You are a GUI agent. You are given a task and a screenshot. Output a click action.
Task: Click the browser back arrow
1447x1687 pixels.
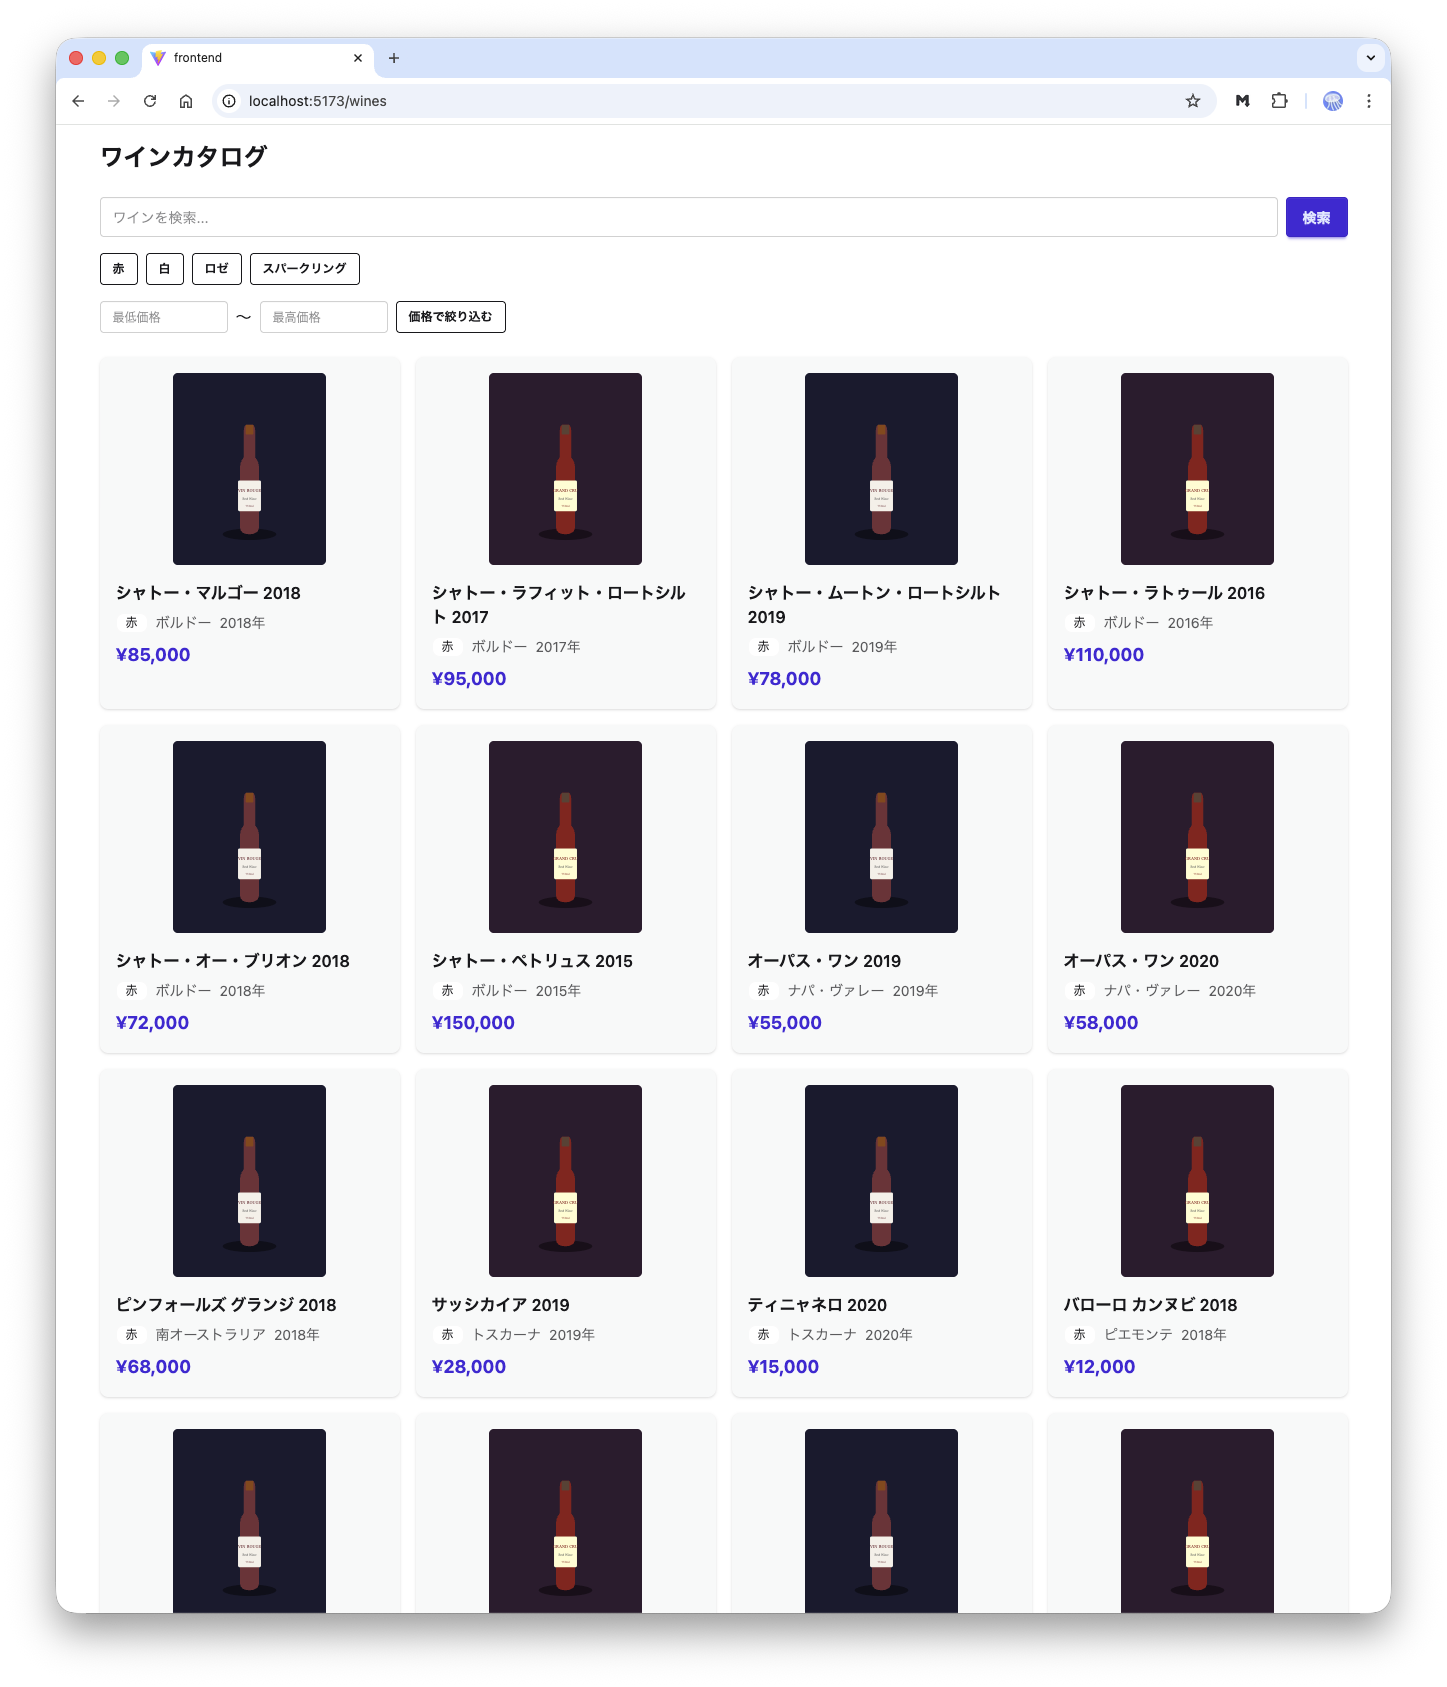click(78, 101)
